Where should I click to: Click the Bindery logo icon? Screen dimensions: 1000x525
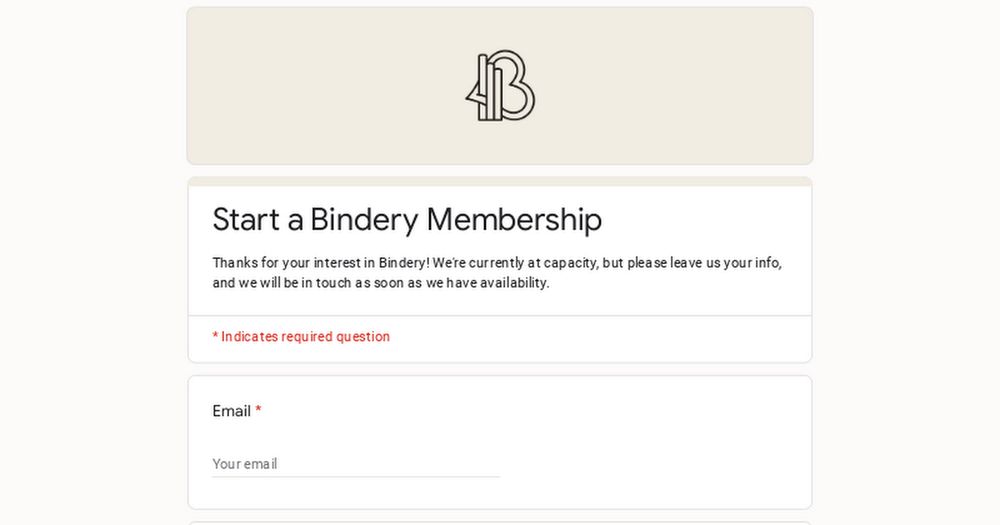[x=500, y=86]
